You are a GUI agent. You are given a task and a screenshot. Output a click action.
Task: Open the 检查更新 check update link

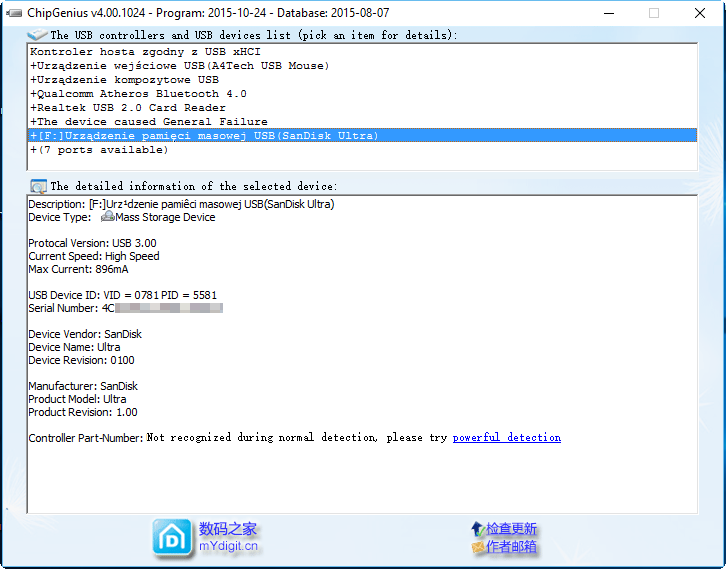(511, 529)
